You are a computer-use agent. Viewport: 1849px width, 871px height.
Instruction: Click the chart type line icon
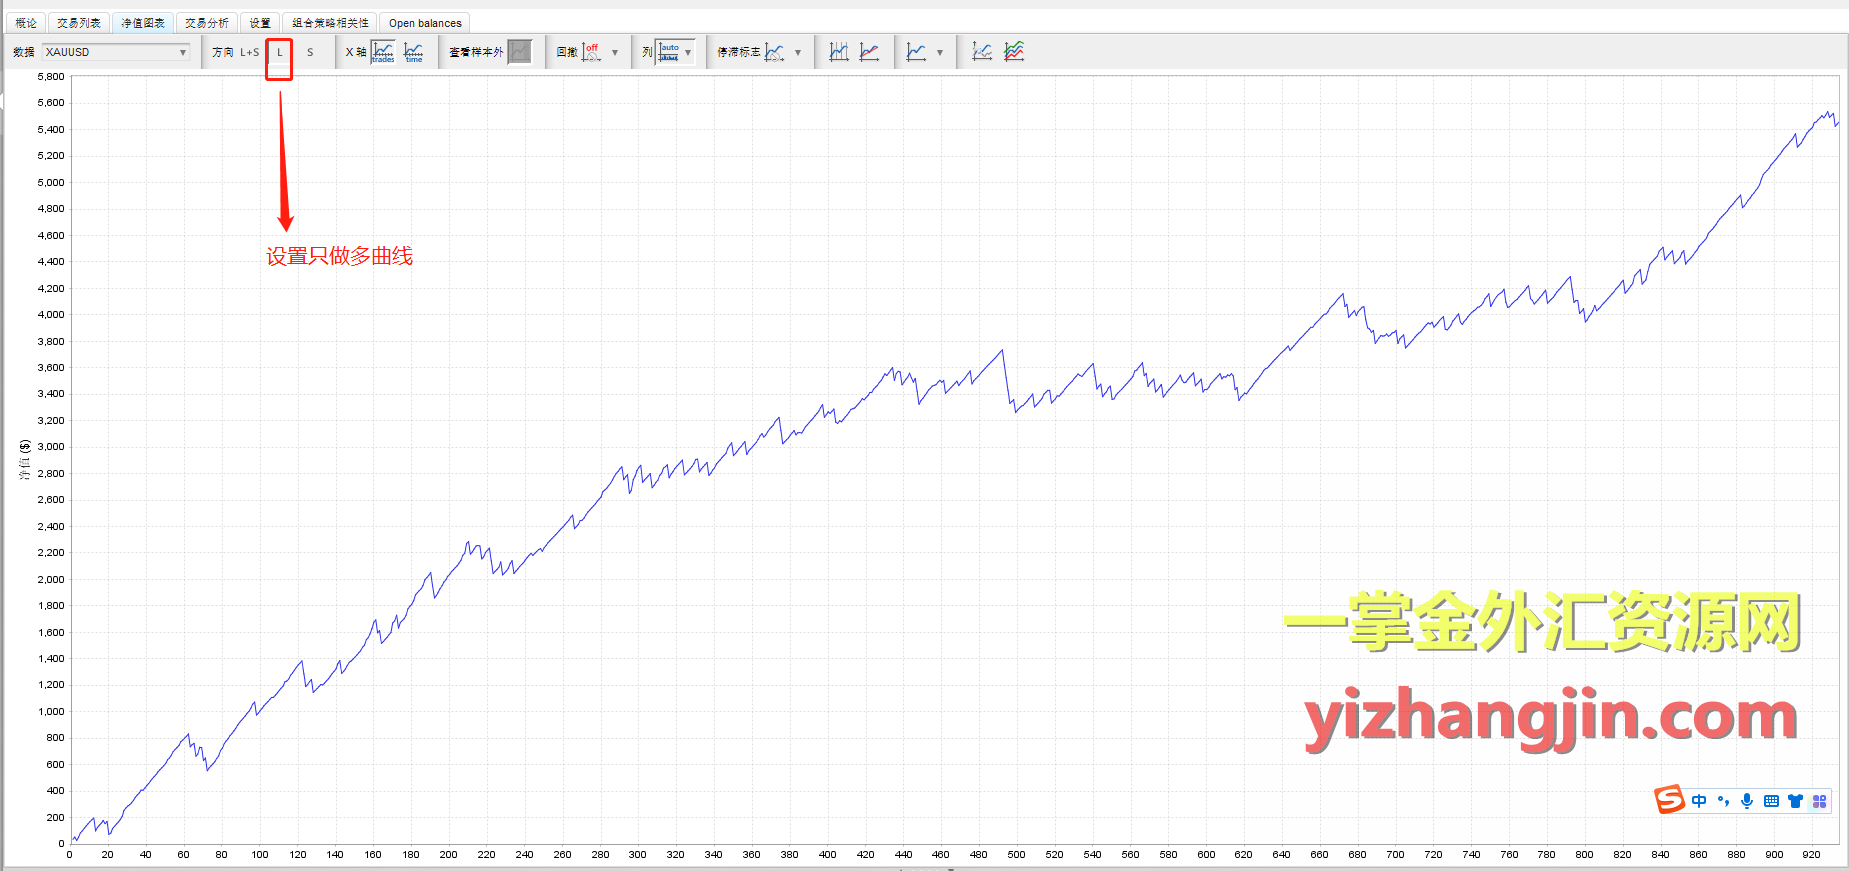[x=917, y=52]
